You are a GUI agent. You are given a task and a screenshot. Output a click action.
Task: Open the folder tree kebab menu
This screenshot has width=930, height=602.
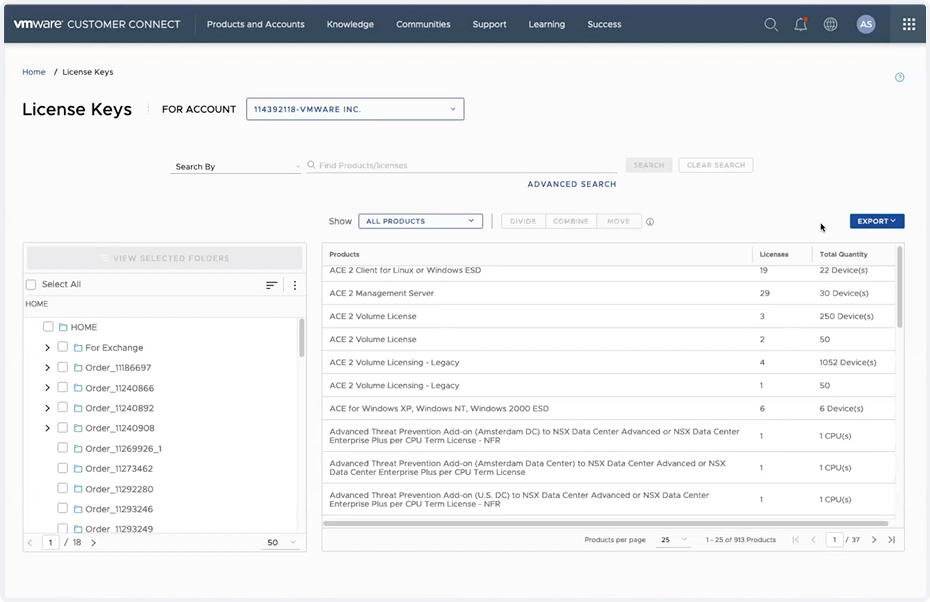[x=295, y=285]
